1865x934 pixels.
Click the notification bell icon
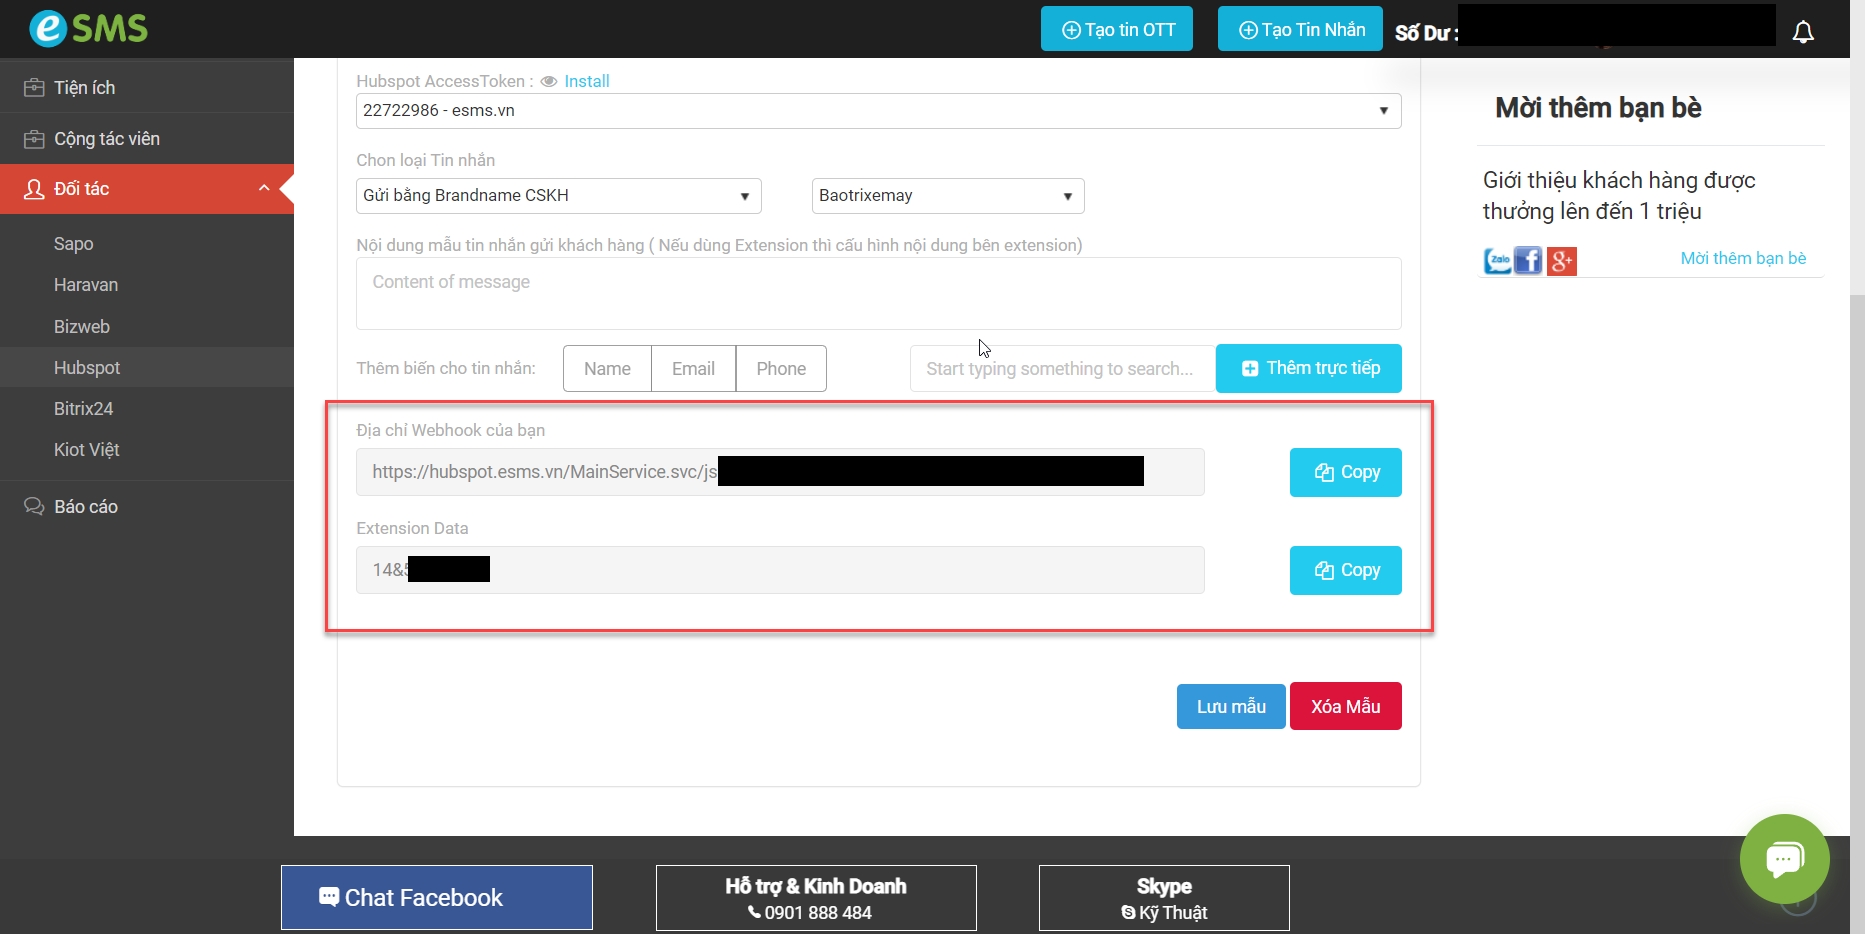(1803, 32)
